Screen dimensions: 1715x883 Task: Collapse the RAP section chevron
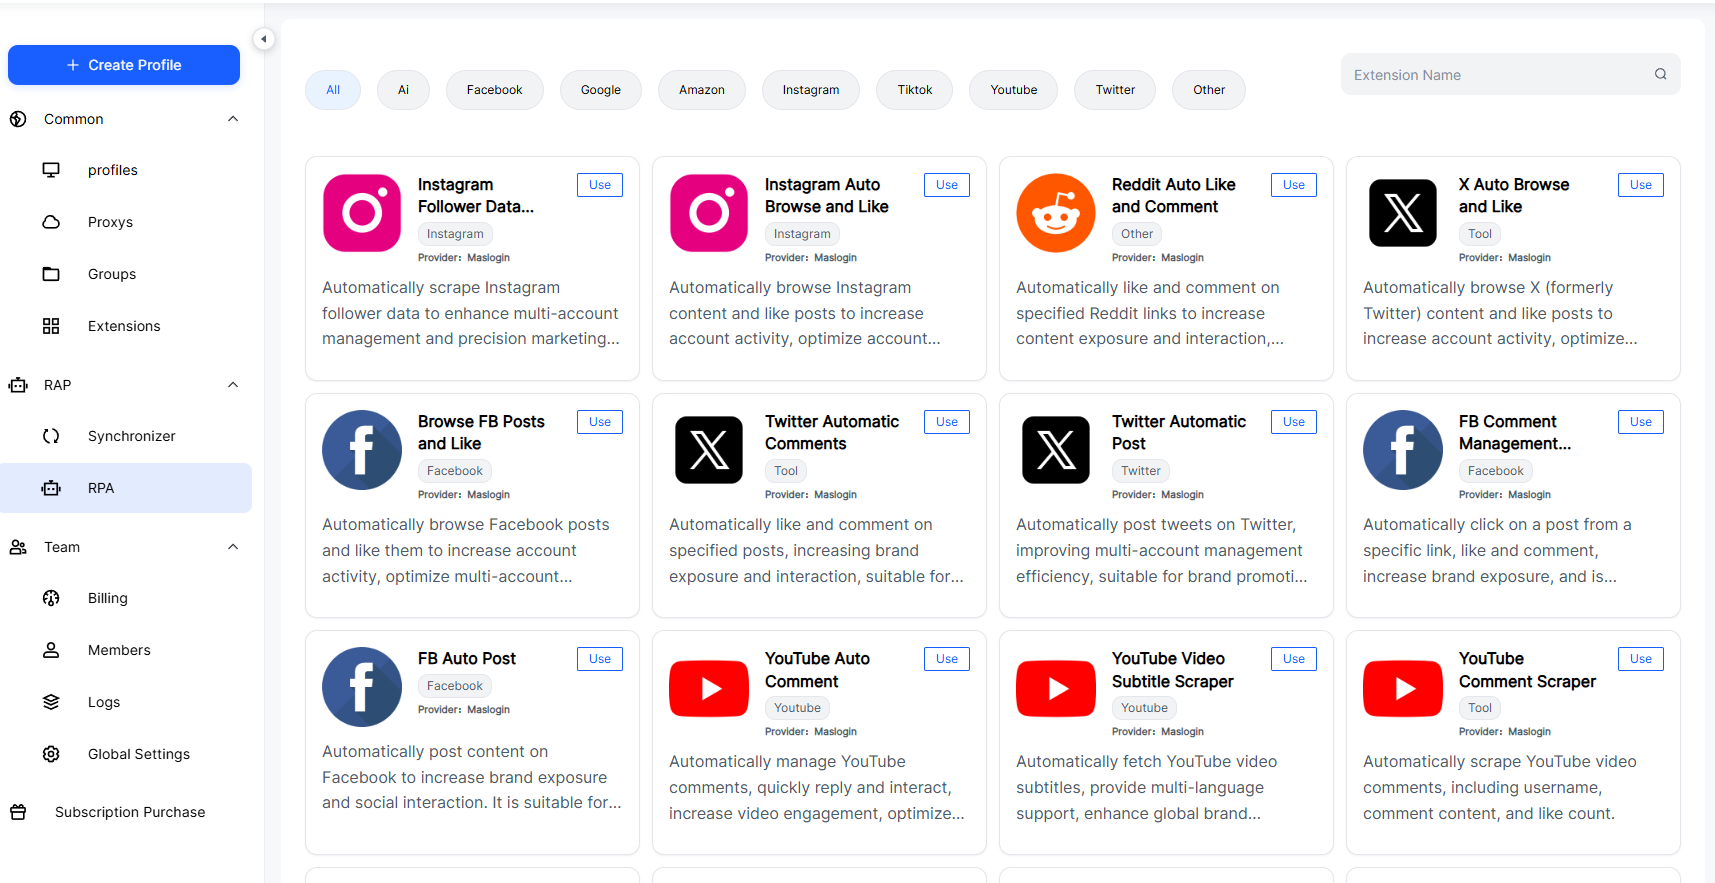coord(233,385)
